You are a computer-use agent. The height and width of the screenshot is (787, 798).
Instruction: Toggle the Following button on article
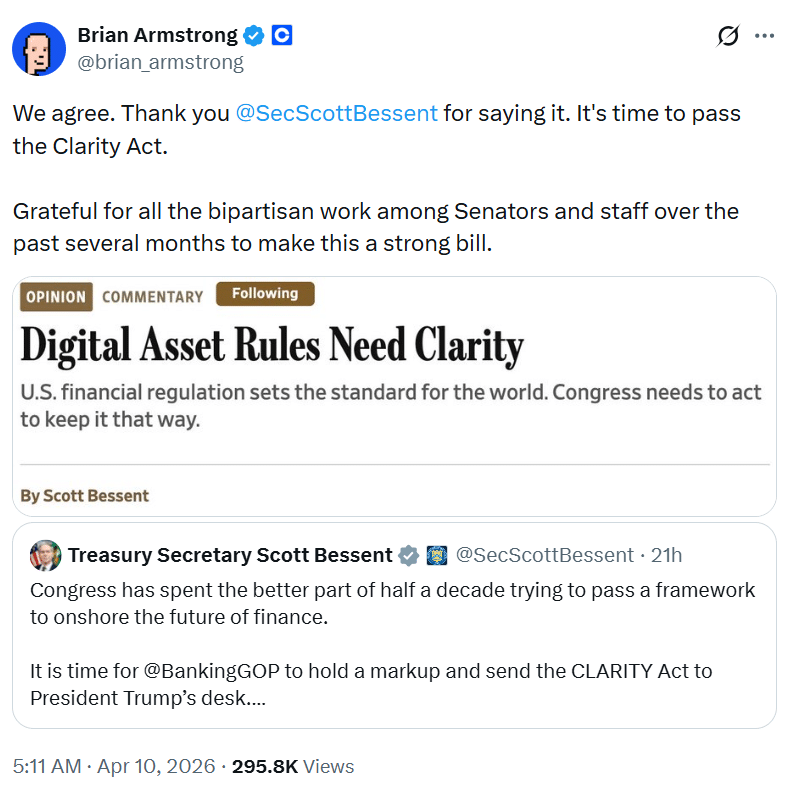(x=265, y=294)
